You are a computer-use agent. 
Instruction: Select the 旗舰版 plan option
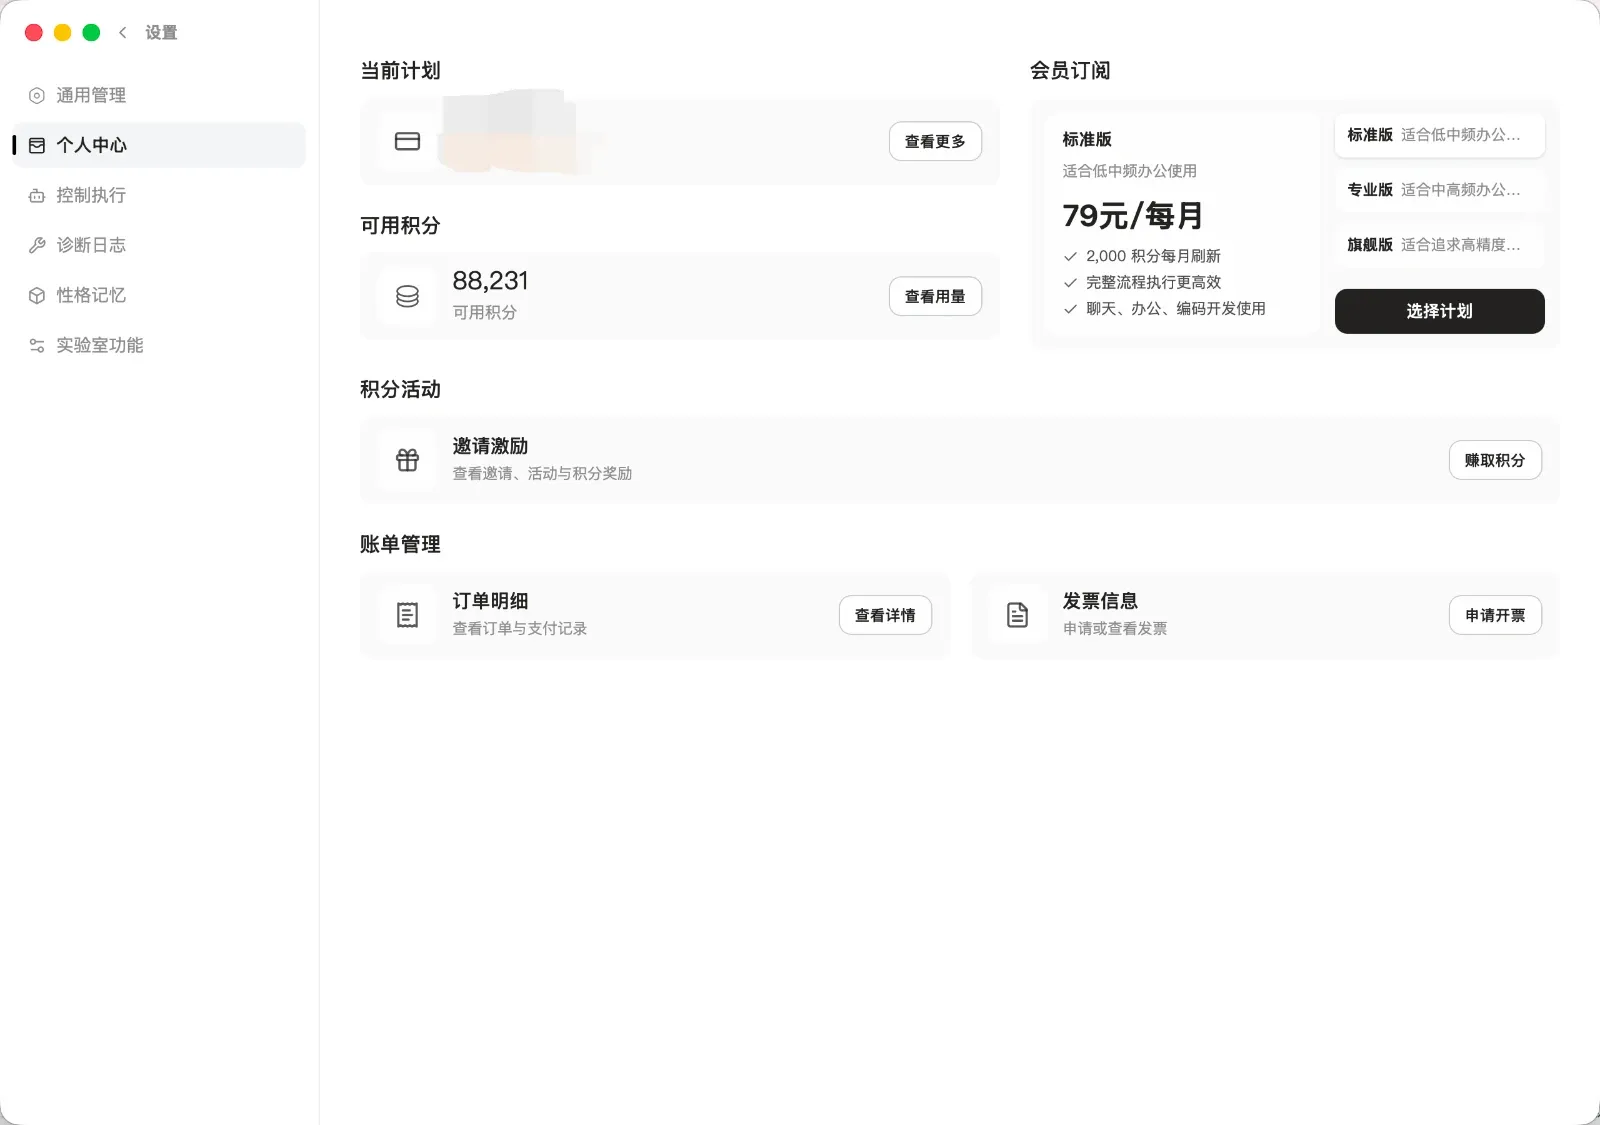tap(1440, 245)
